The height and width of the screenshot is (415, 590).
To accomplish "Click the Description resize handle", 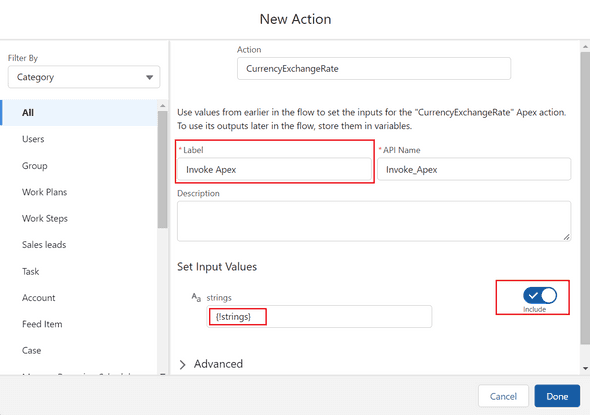I will (x=566, y=237).
